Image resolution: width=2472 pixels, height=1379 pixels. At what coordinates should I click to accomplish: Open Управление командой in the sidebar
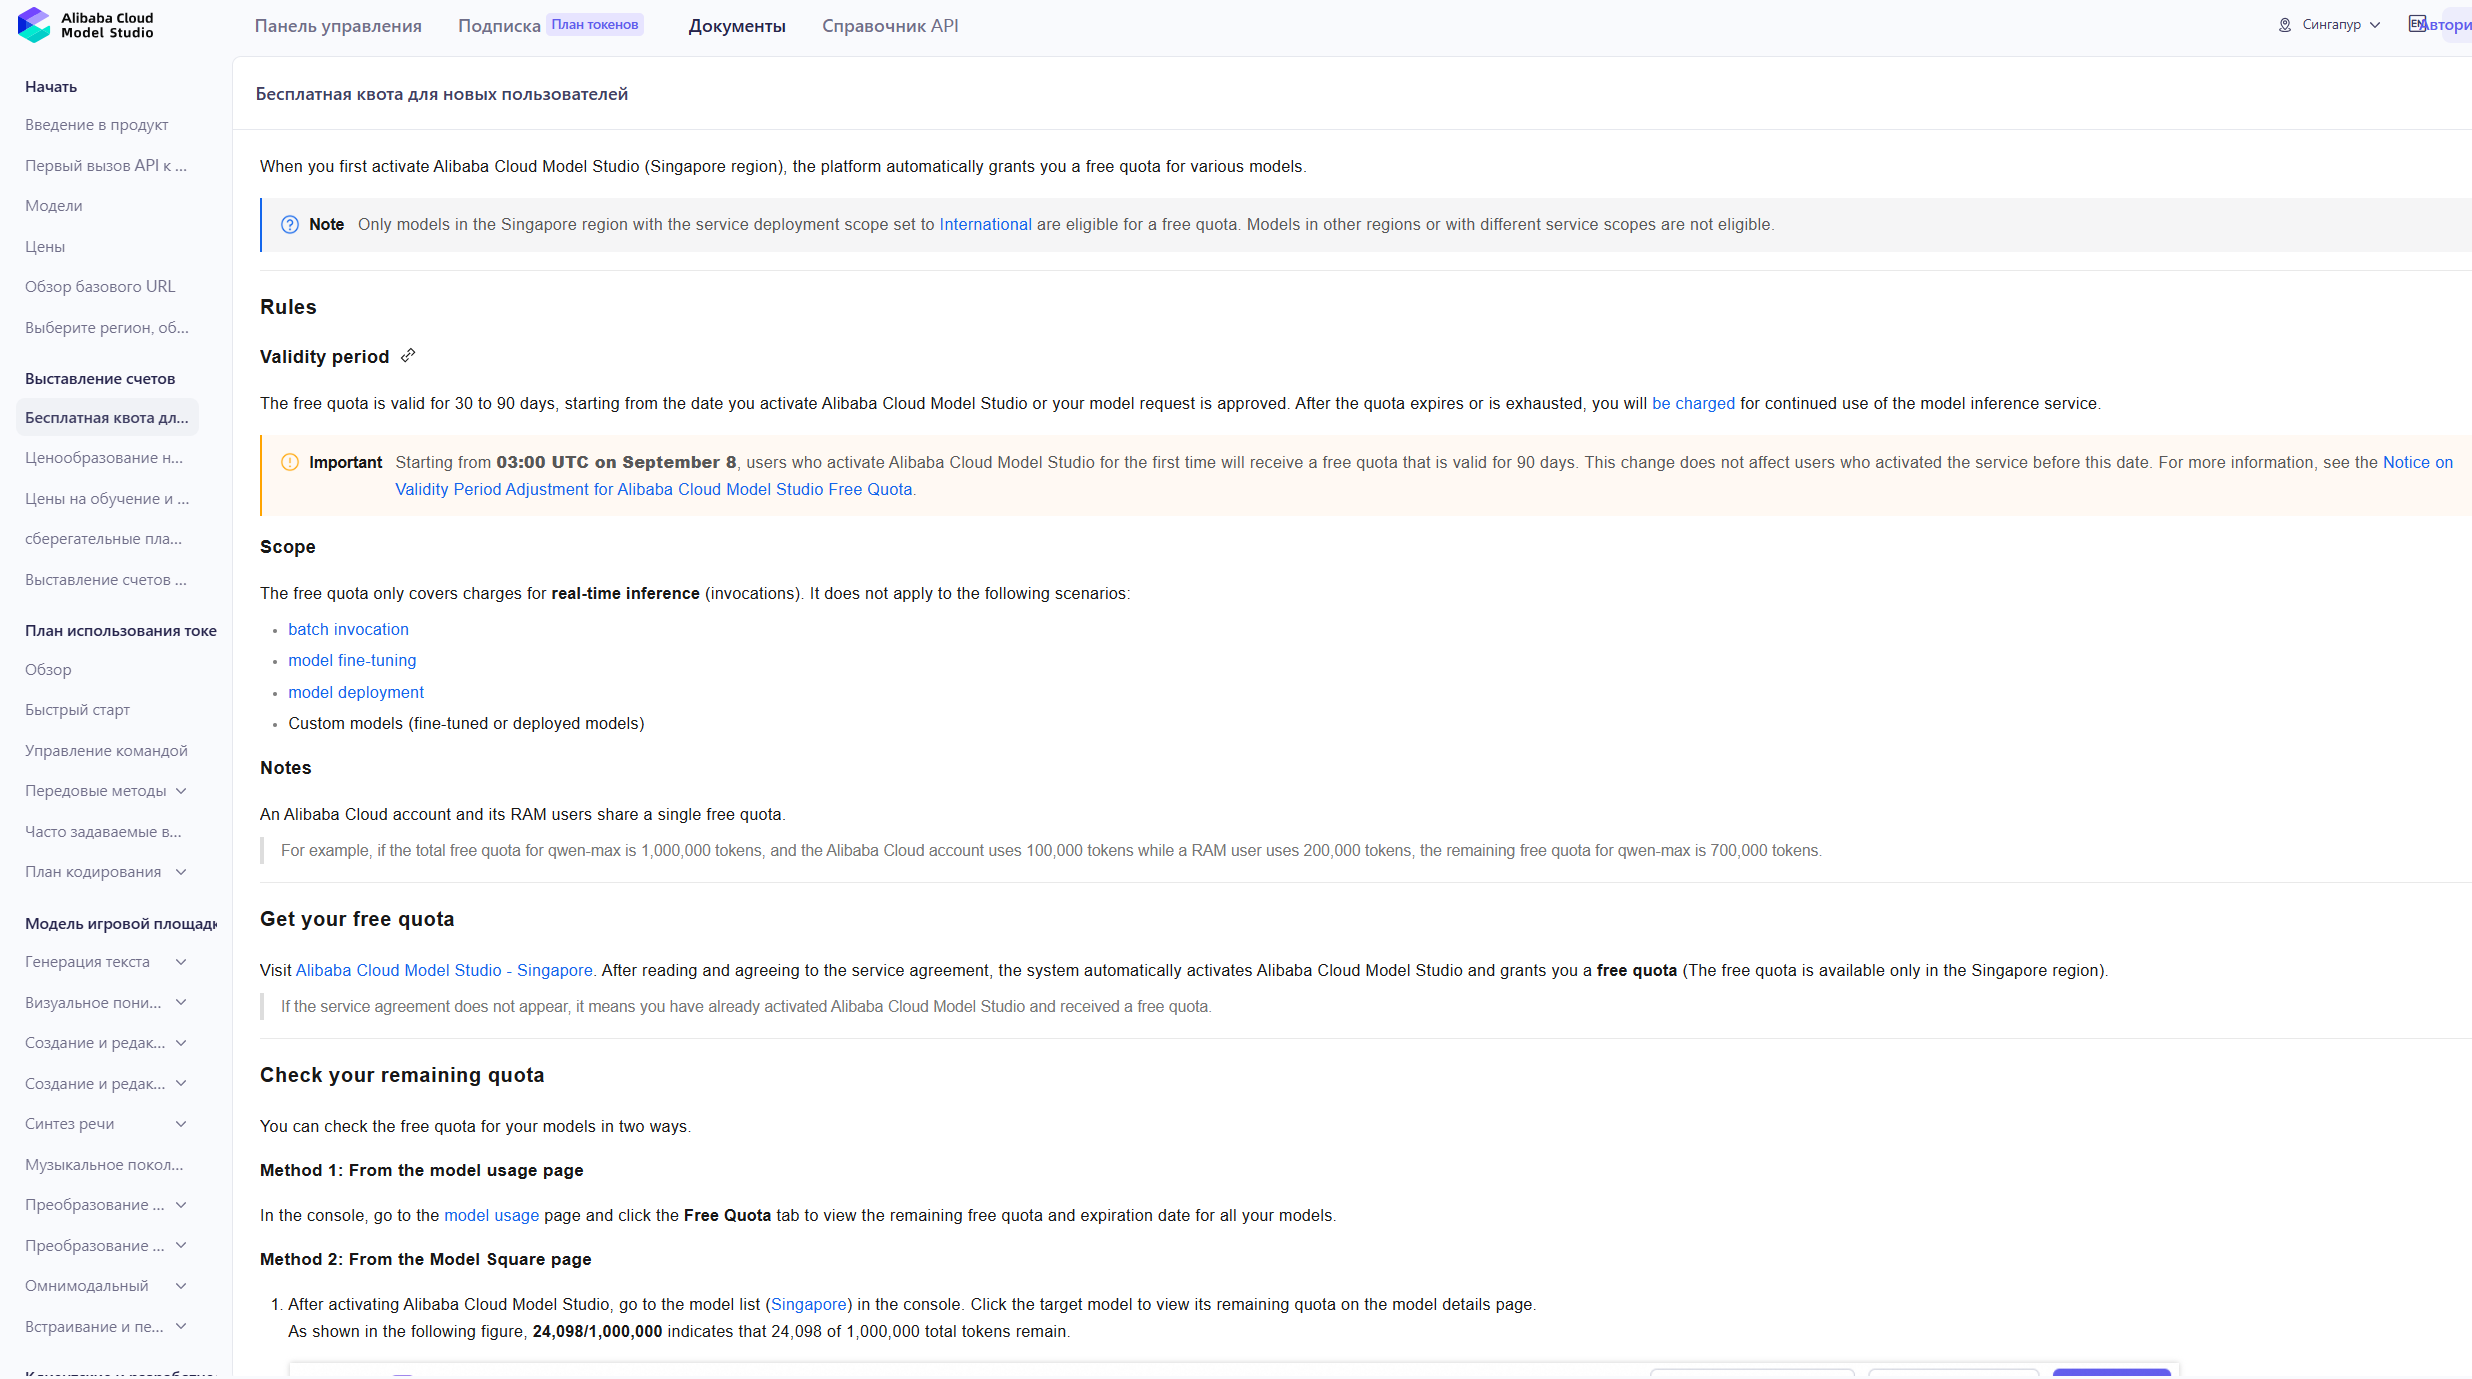tap(106, 751)
